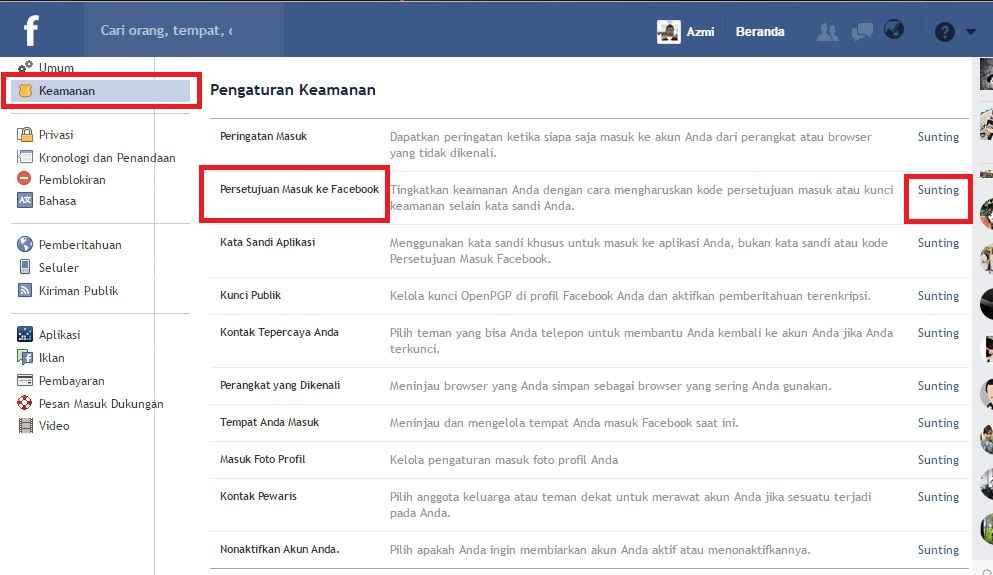Click the 'Kontak Pewaris' row title
The width and height of the screenshot is (993, 575).
pos(258,496)
